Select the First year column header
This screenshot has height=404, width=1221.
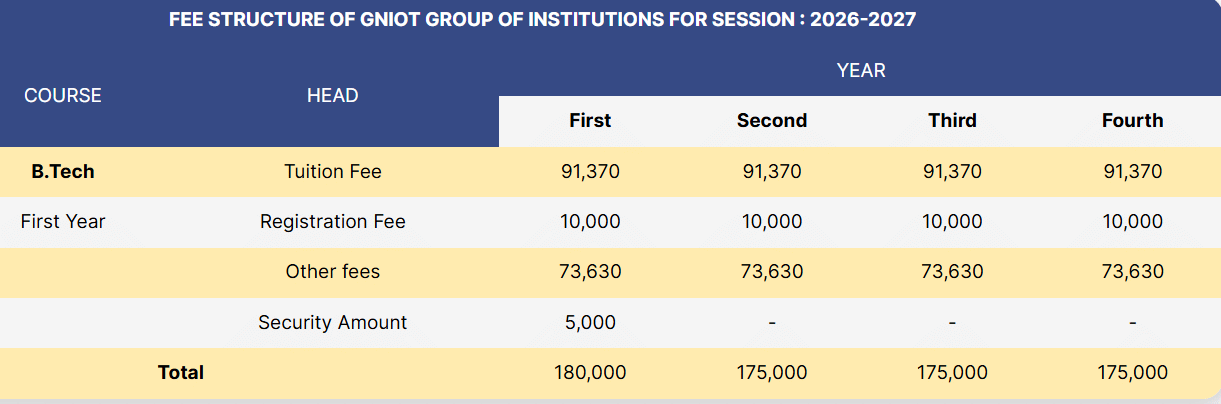(x=590, y=121)
